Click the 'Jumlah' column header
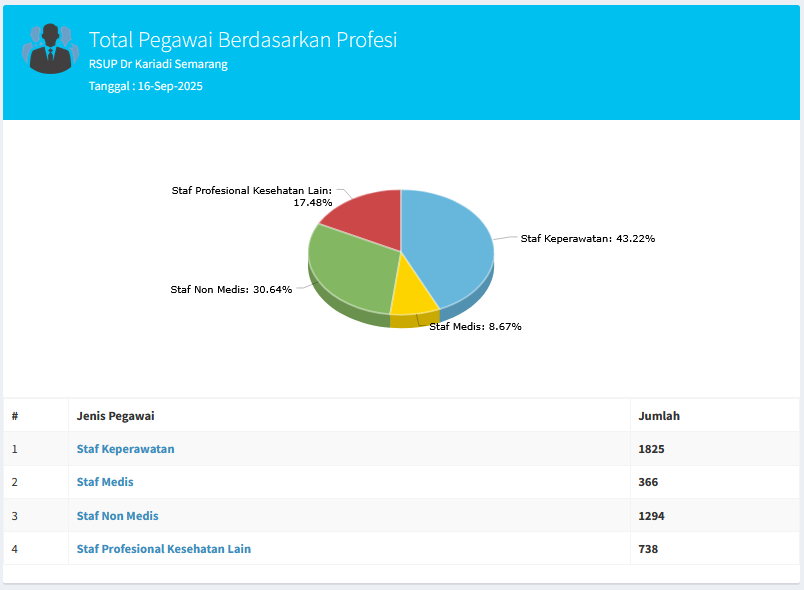 coord(659,416)
